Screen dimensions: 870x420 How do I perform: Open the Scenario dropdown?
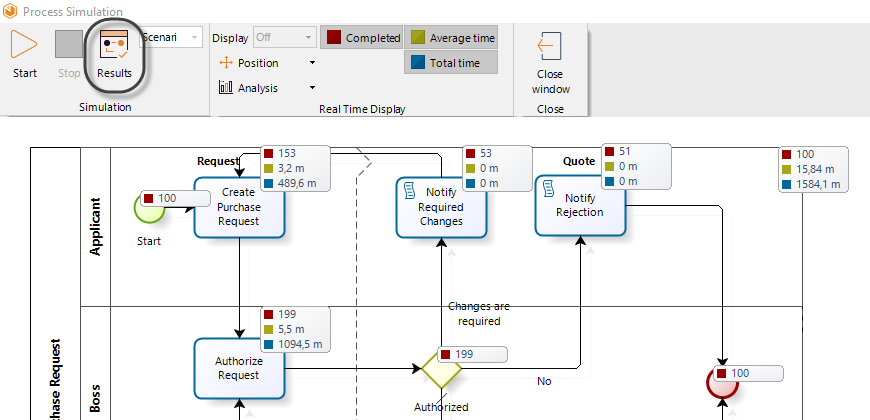coord(170,38)
